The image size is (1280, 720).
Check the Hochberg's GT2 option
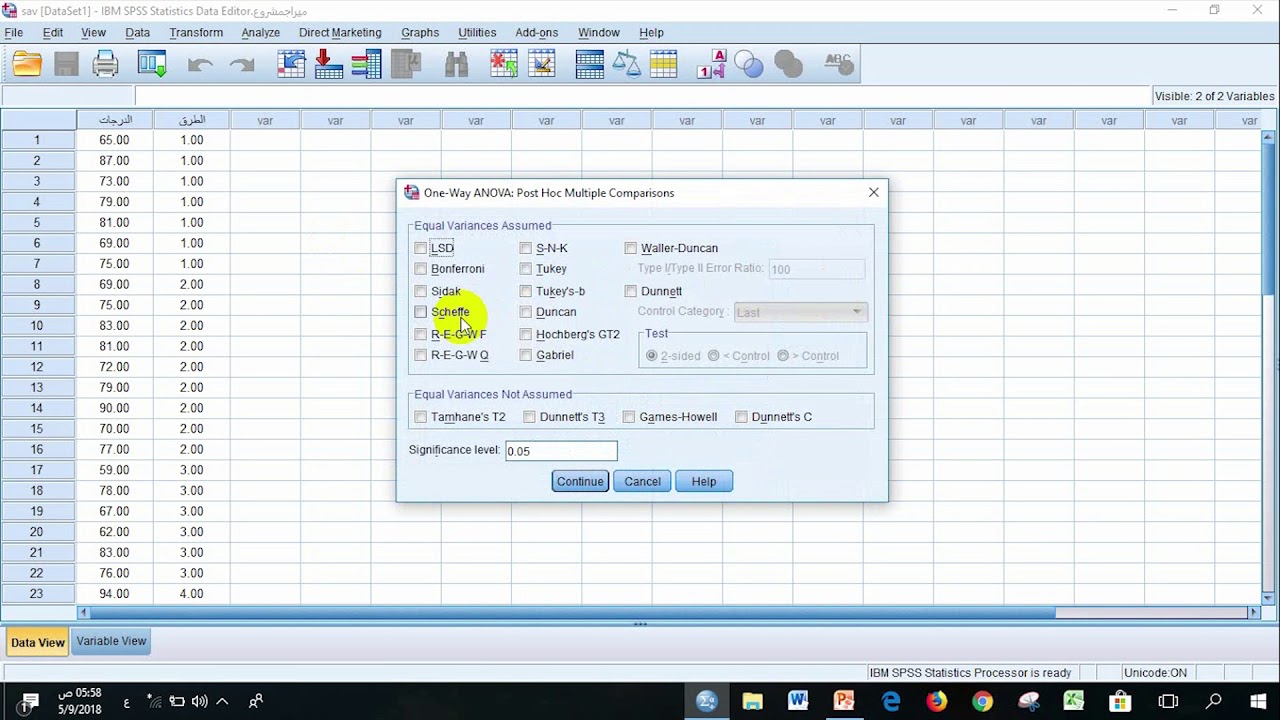526,334
